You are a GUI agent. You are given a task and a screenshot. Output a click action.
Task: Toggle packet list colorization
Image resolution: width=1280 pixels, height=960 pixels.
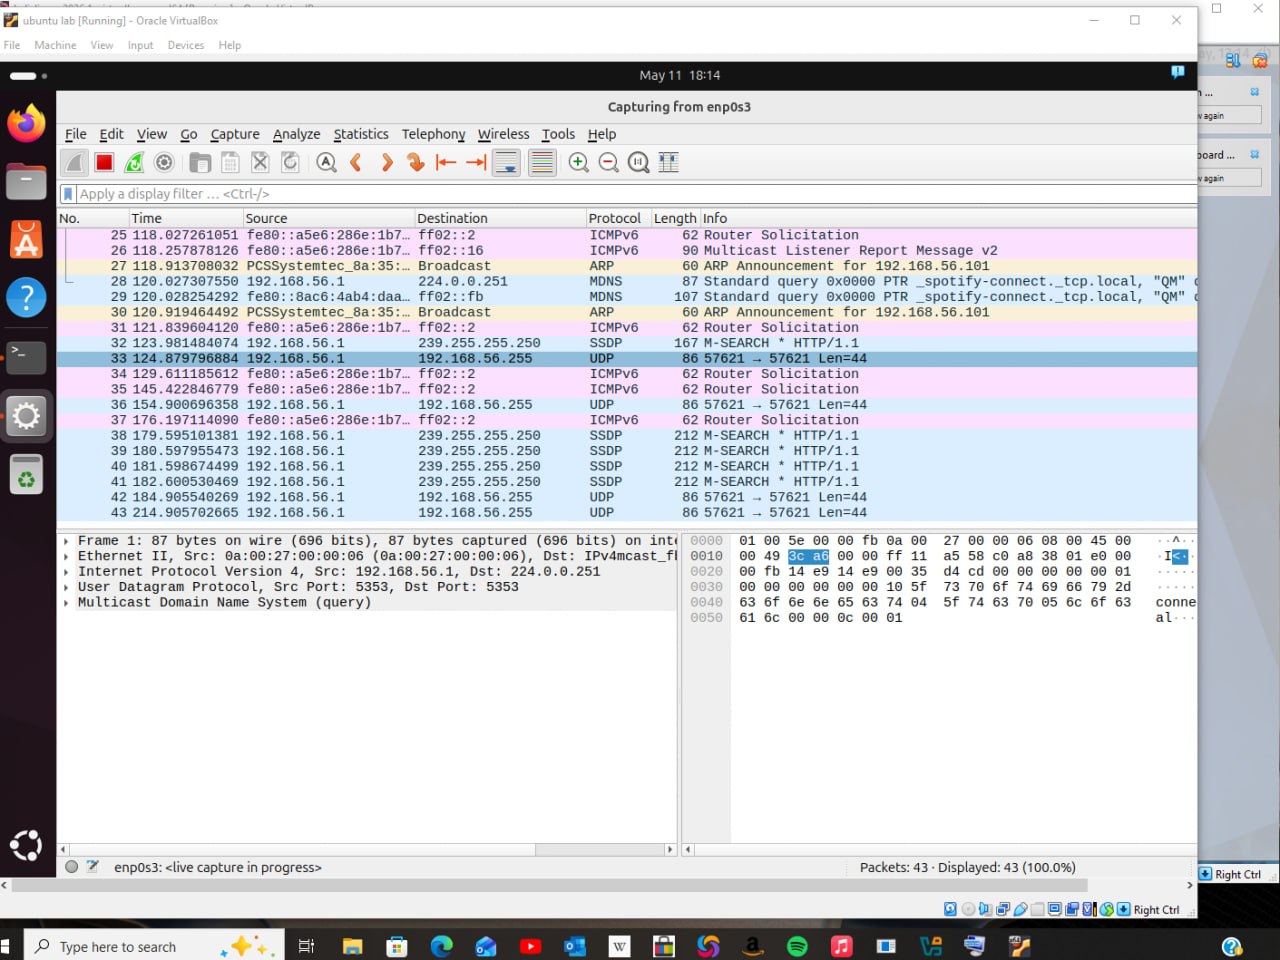tap(542, 162)
